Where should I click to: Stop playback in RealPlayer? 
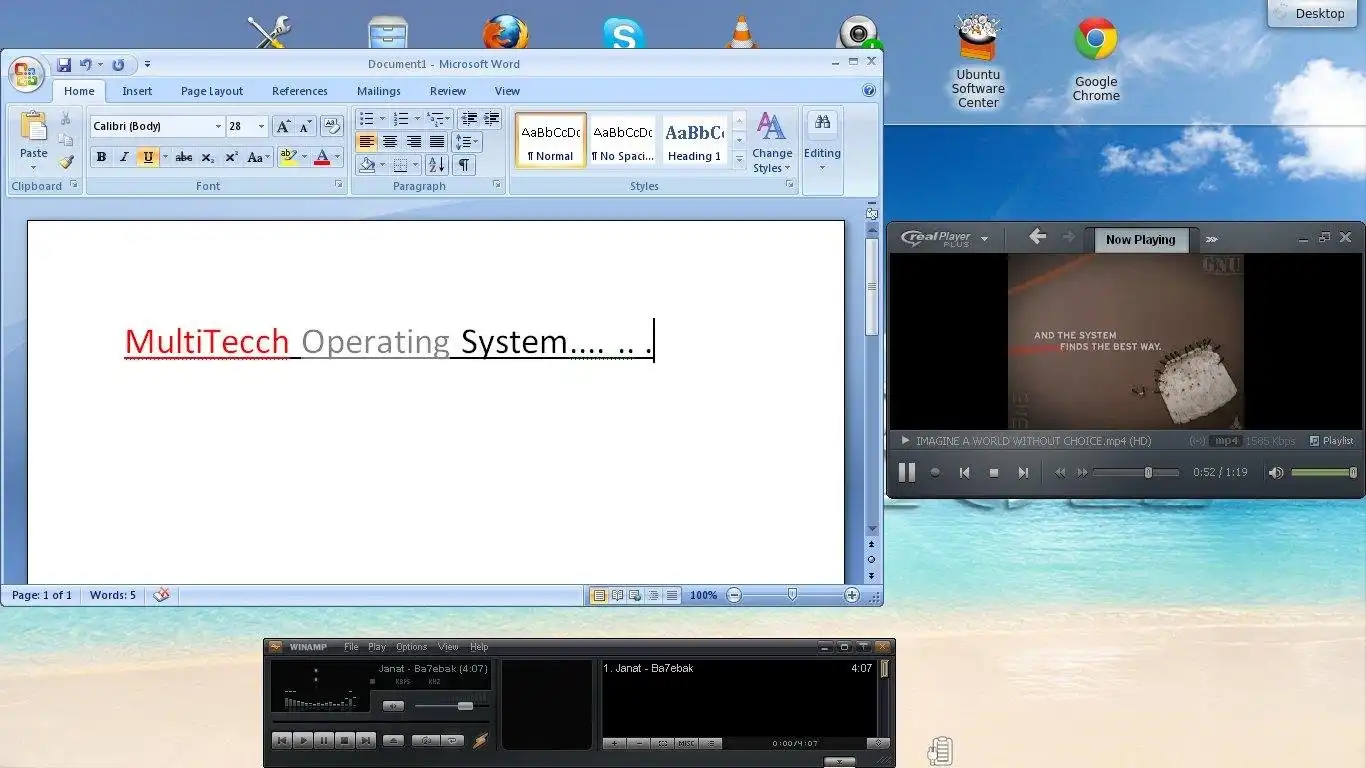click(x=994, y=472)
